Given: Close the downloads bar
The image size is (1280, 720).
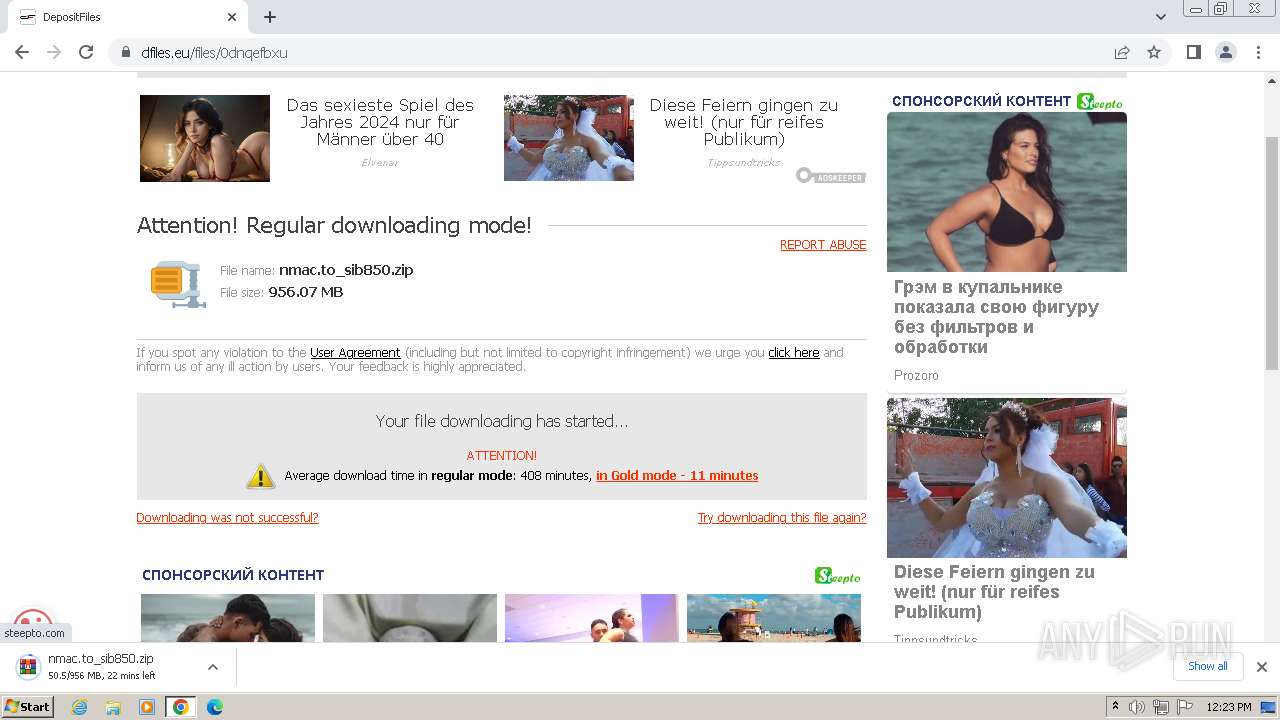Looking at the screenshot, I should pos(1261,667).
